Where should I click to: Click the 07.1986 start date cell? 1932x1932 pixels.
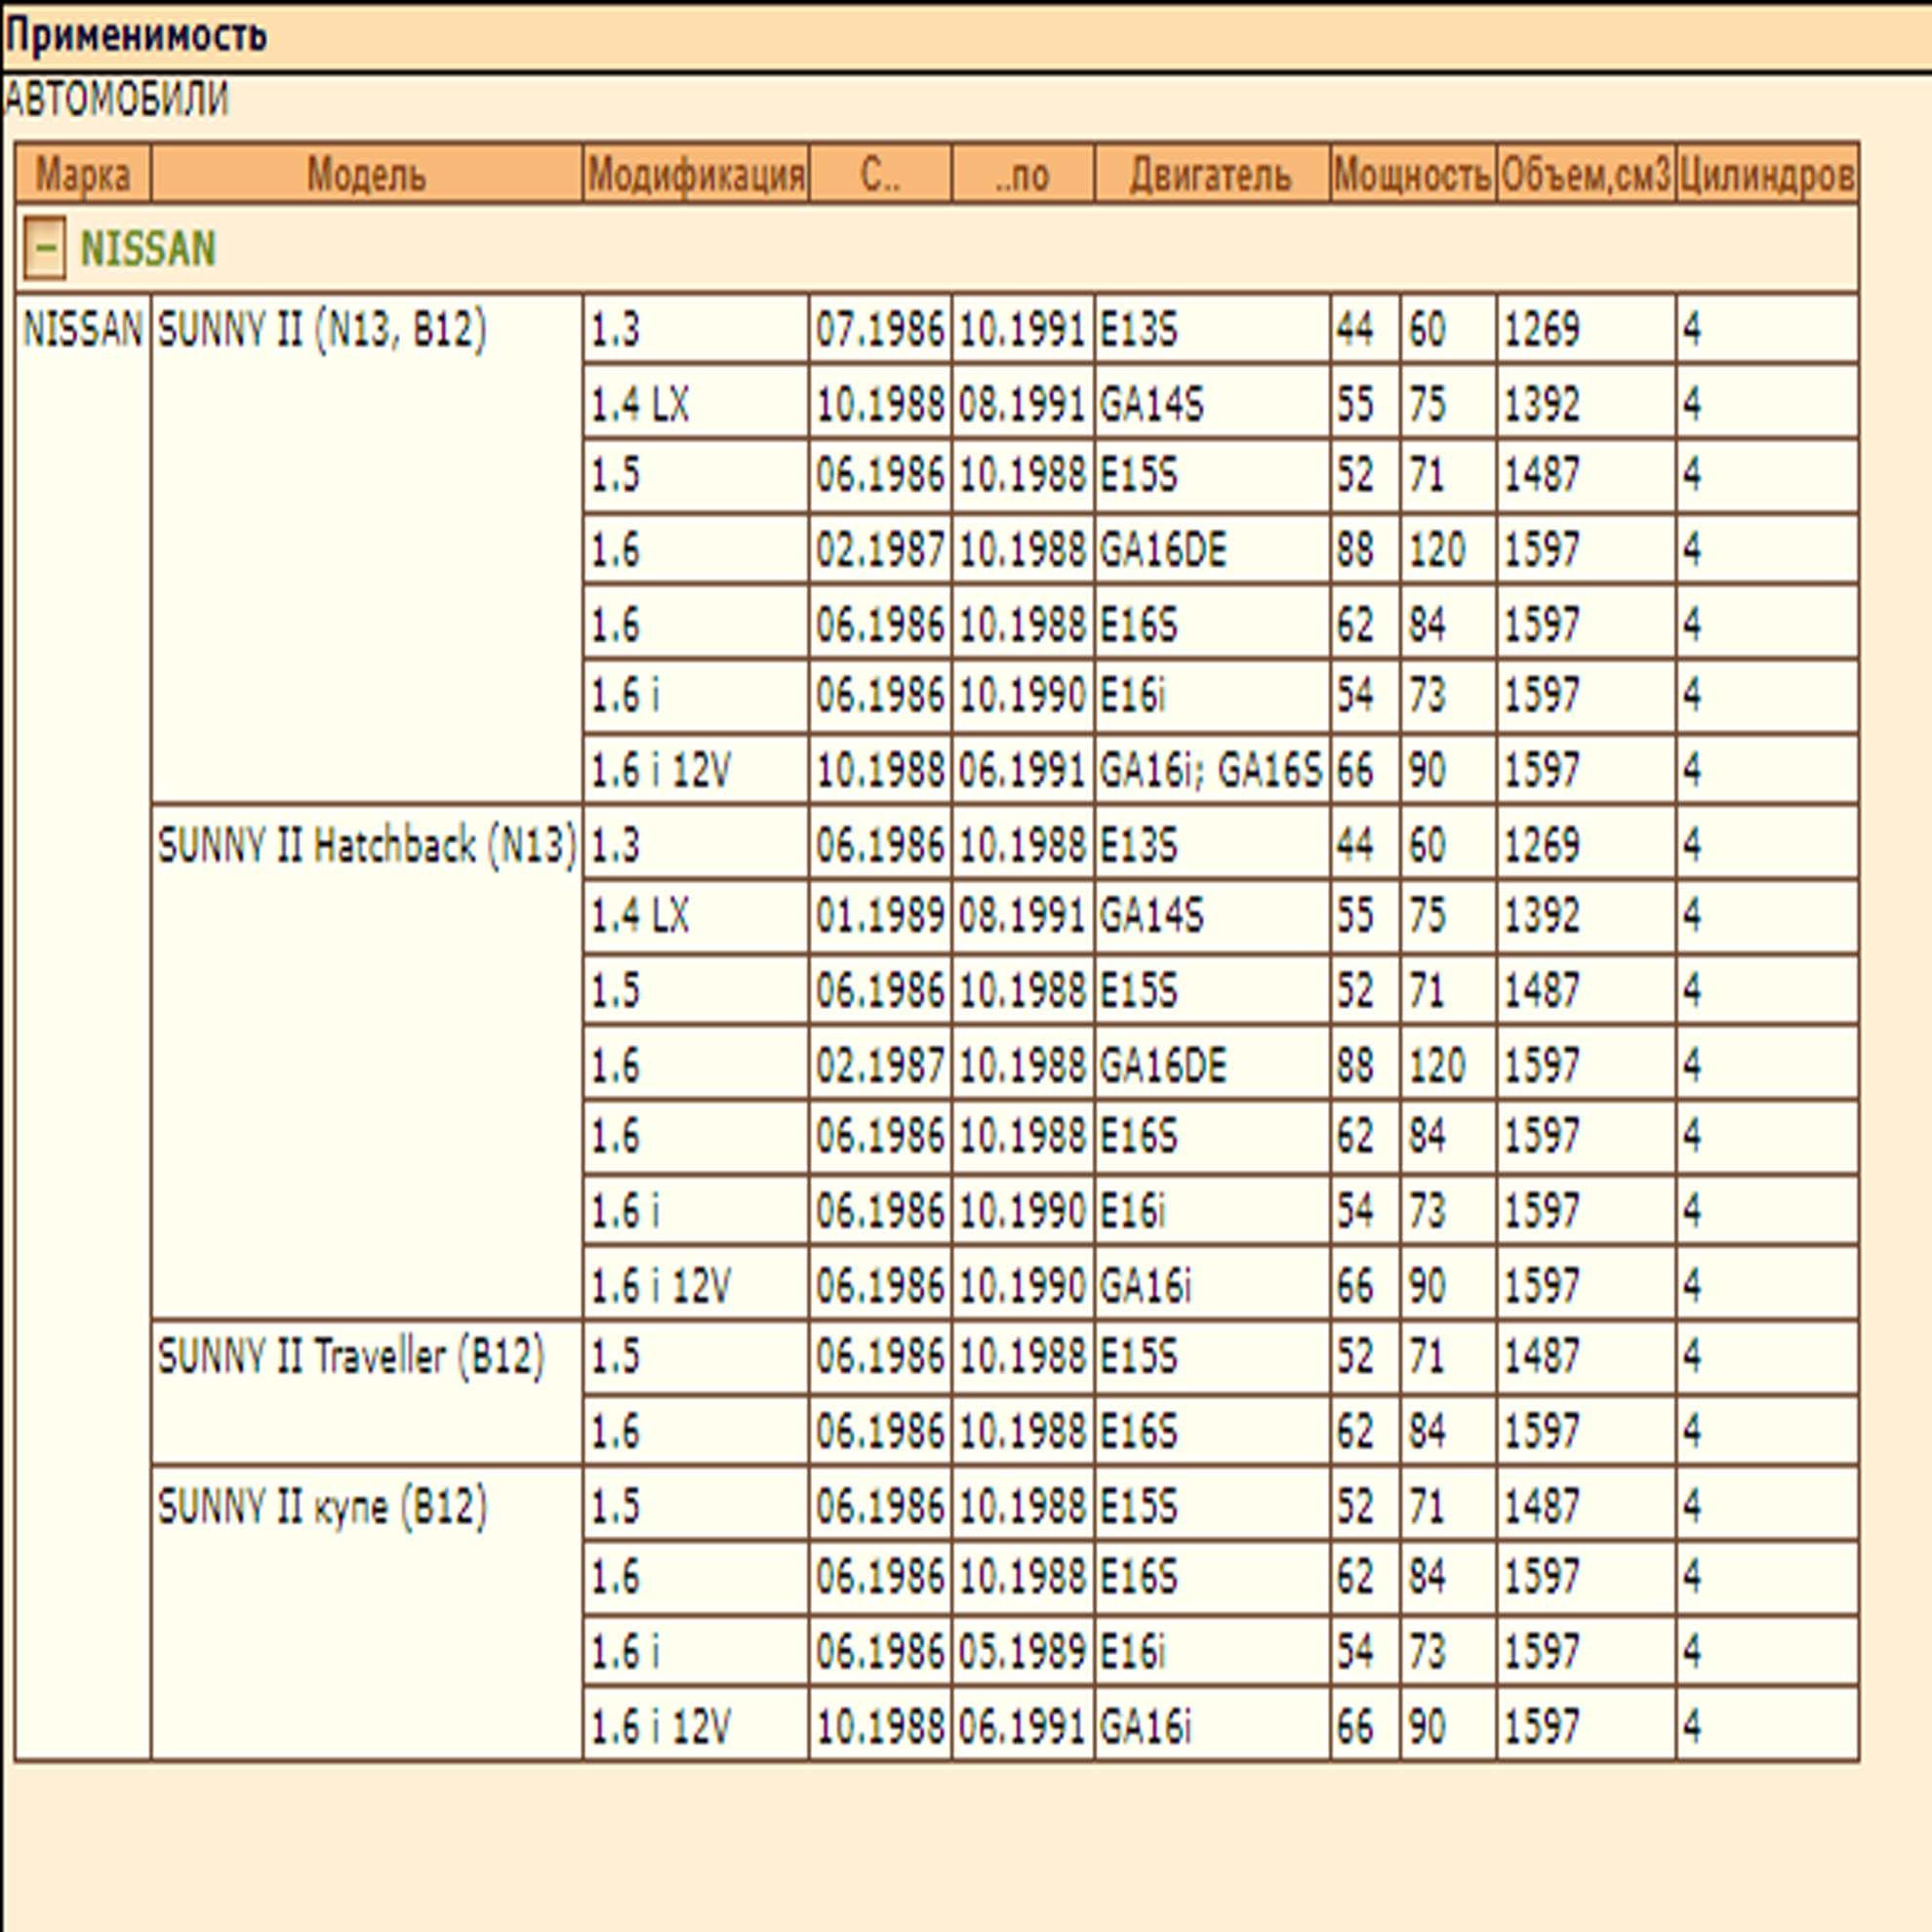(x=879, y=329)
